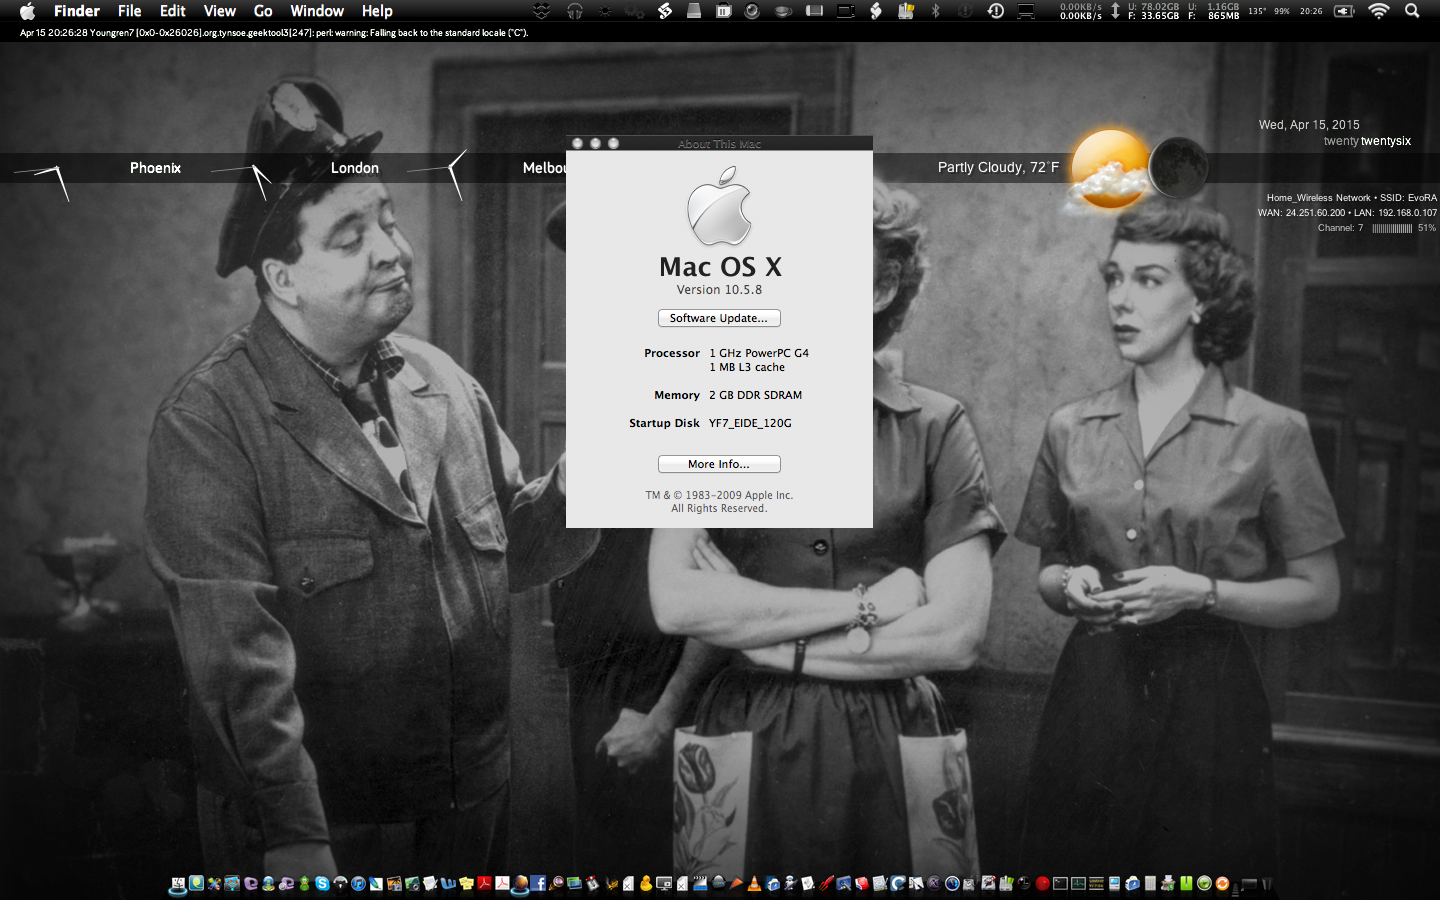This screenshot has height=900, width=1440.
Task: Click the Software Update... button
Action: [x=719, y=318]
